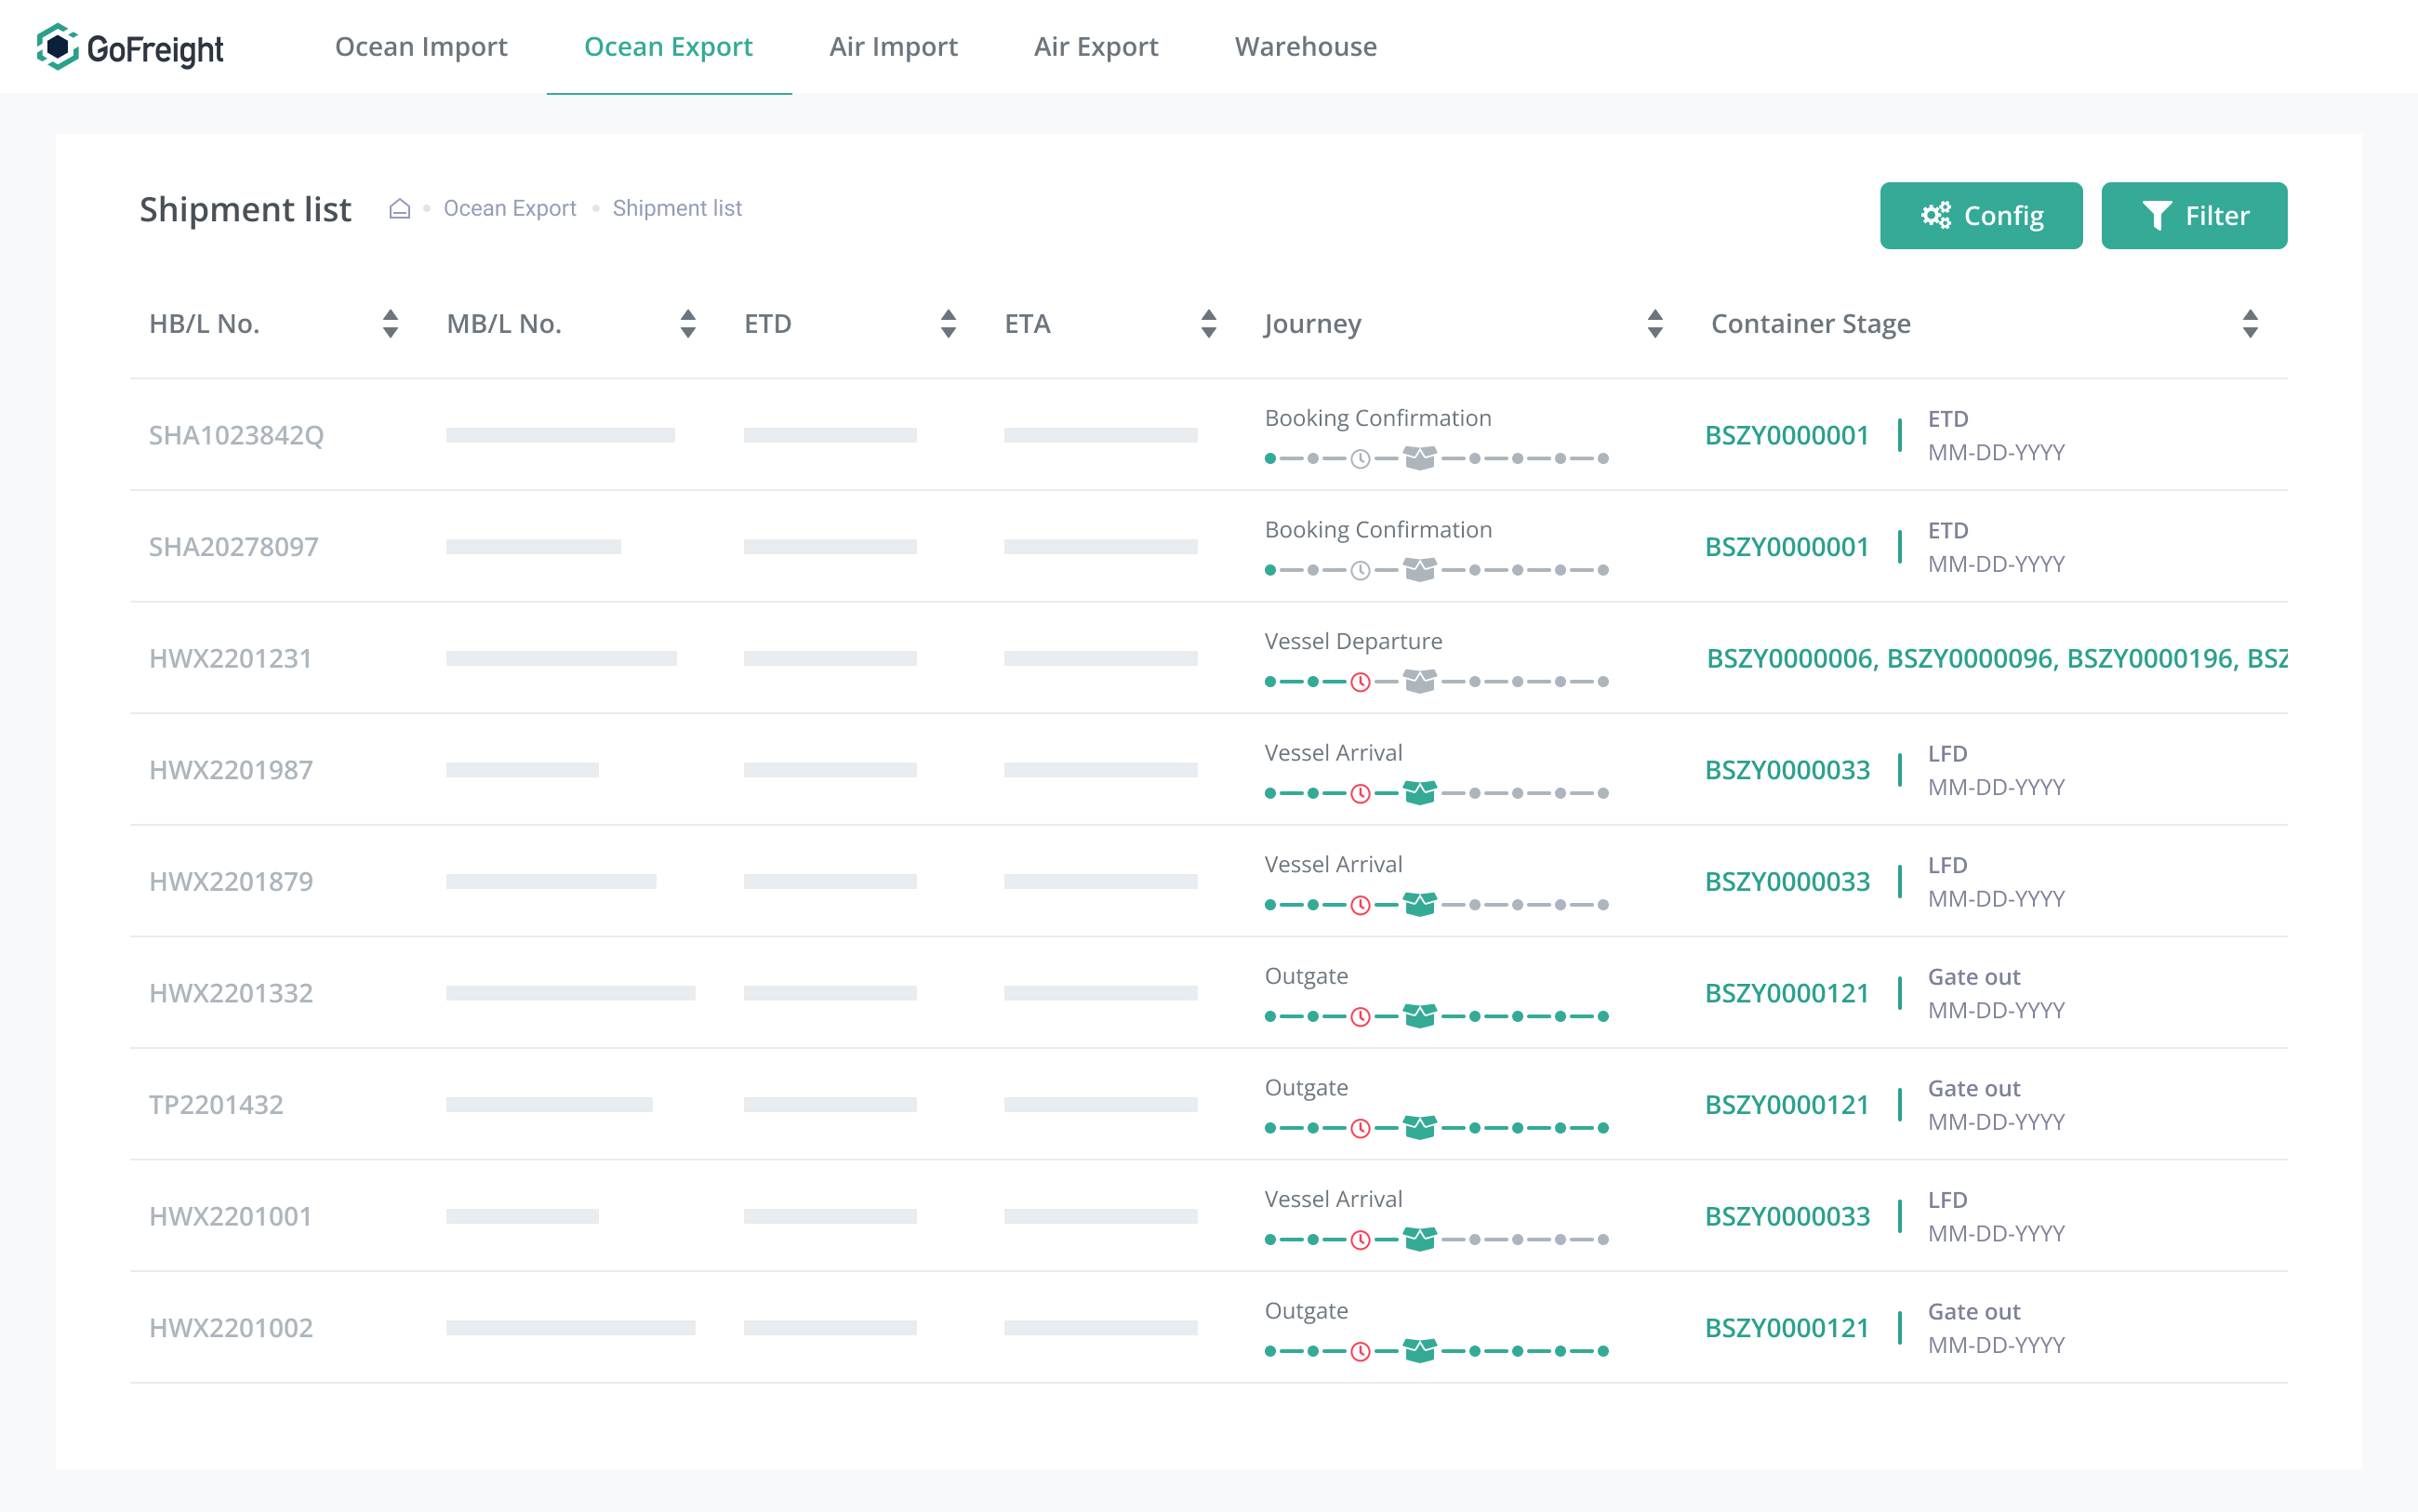
Task: Click the GoFreight logo icon
Action: point(57,47)
